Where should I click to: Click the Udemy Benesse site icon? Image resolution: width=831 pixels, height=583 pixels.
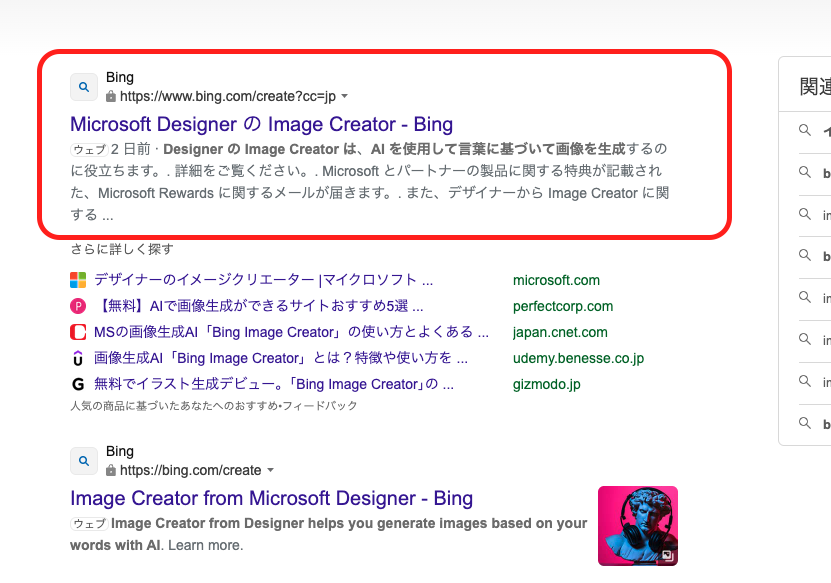[78, 358]
